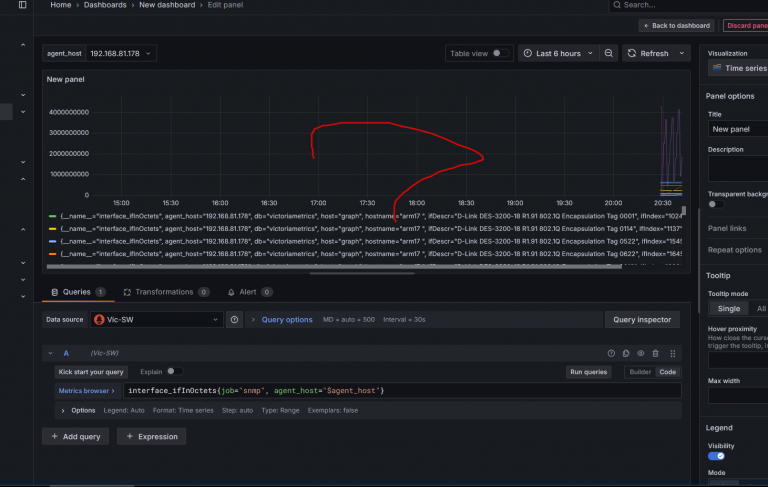Open the Dashboards breadcrumb
Viewport: 768px width, 487px height.
105,5
